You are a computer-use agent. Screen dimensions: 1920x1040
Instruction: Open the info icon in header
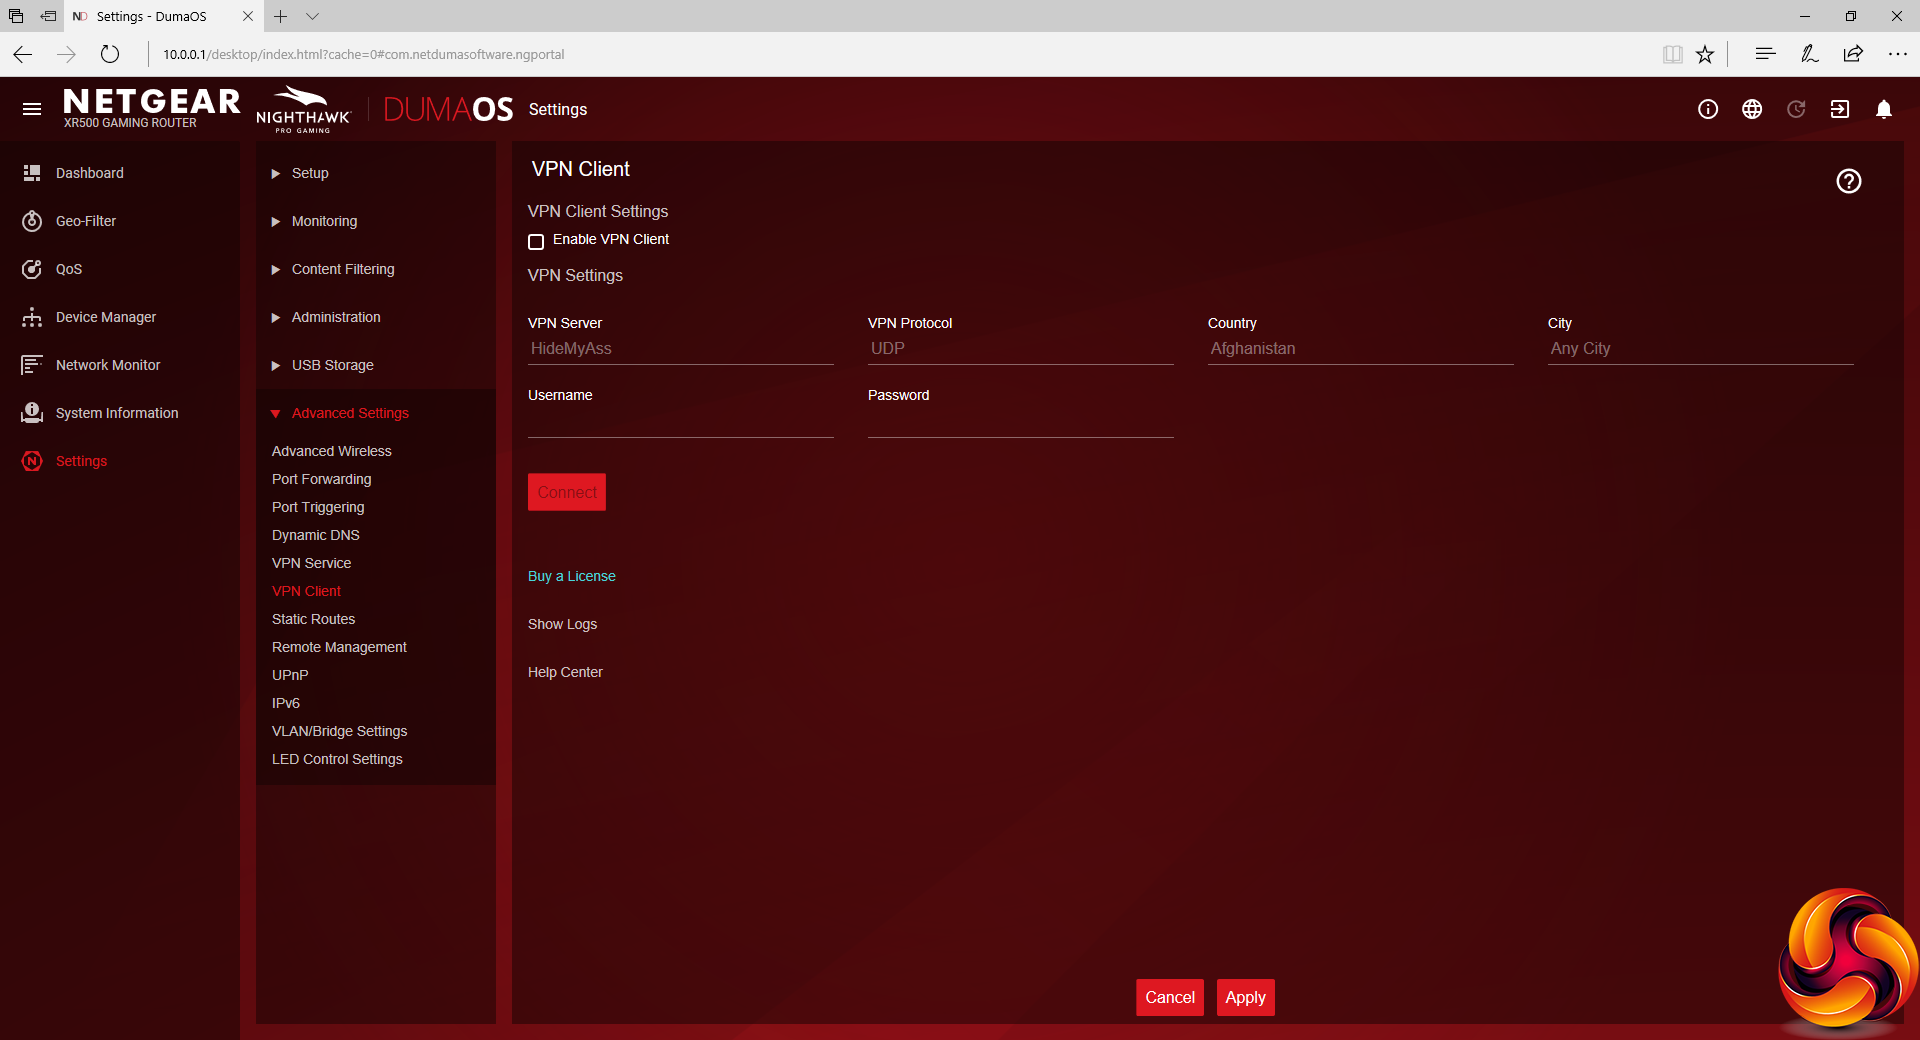point(1708,109)
